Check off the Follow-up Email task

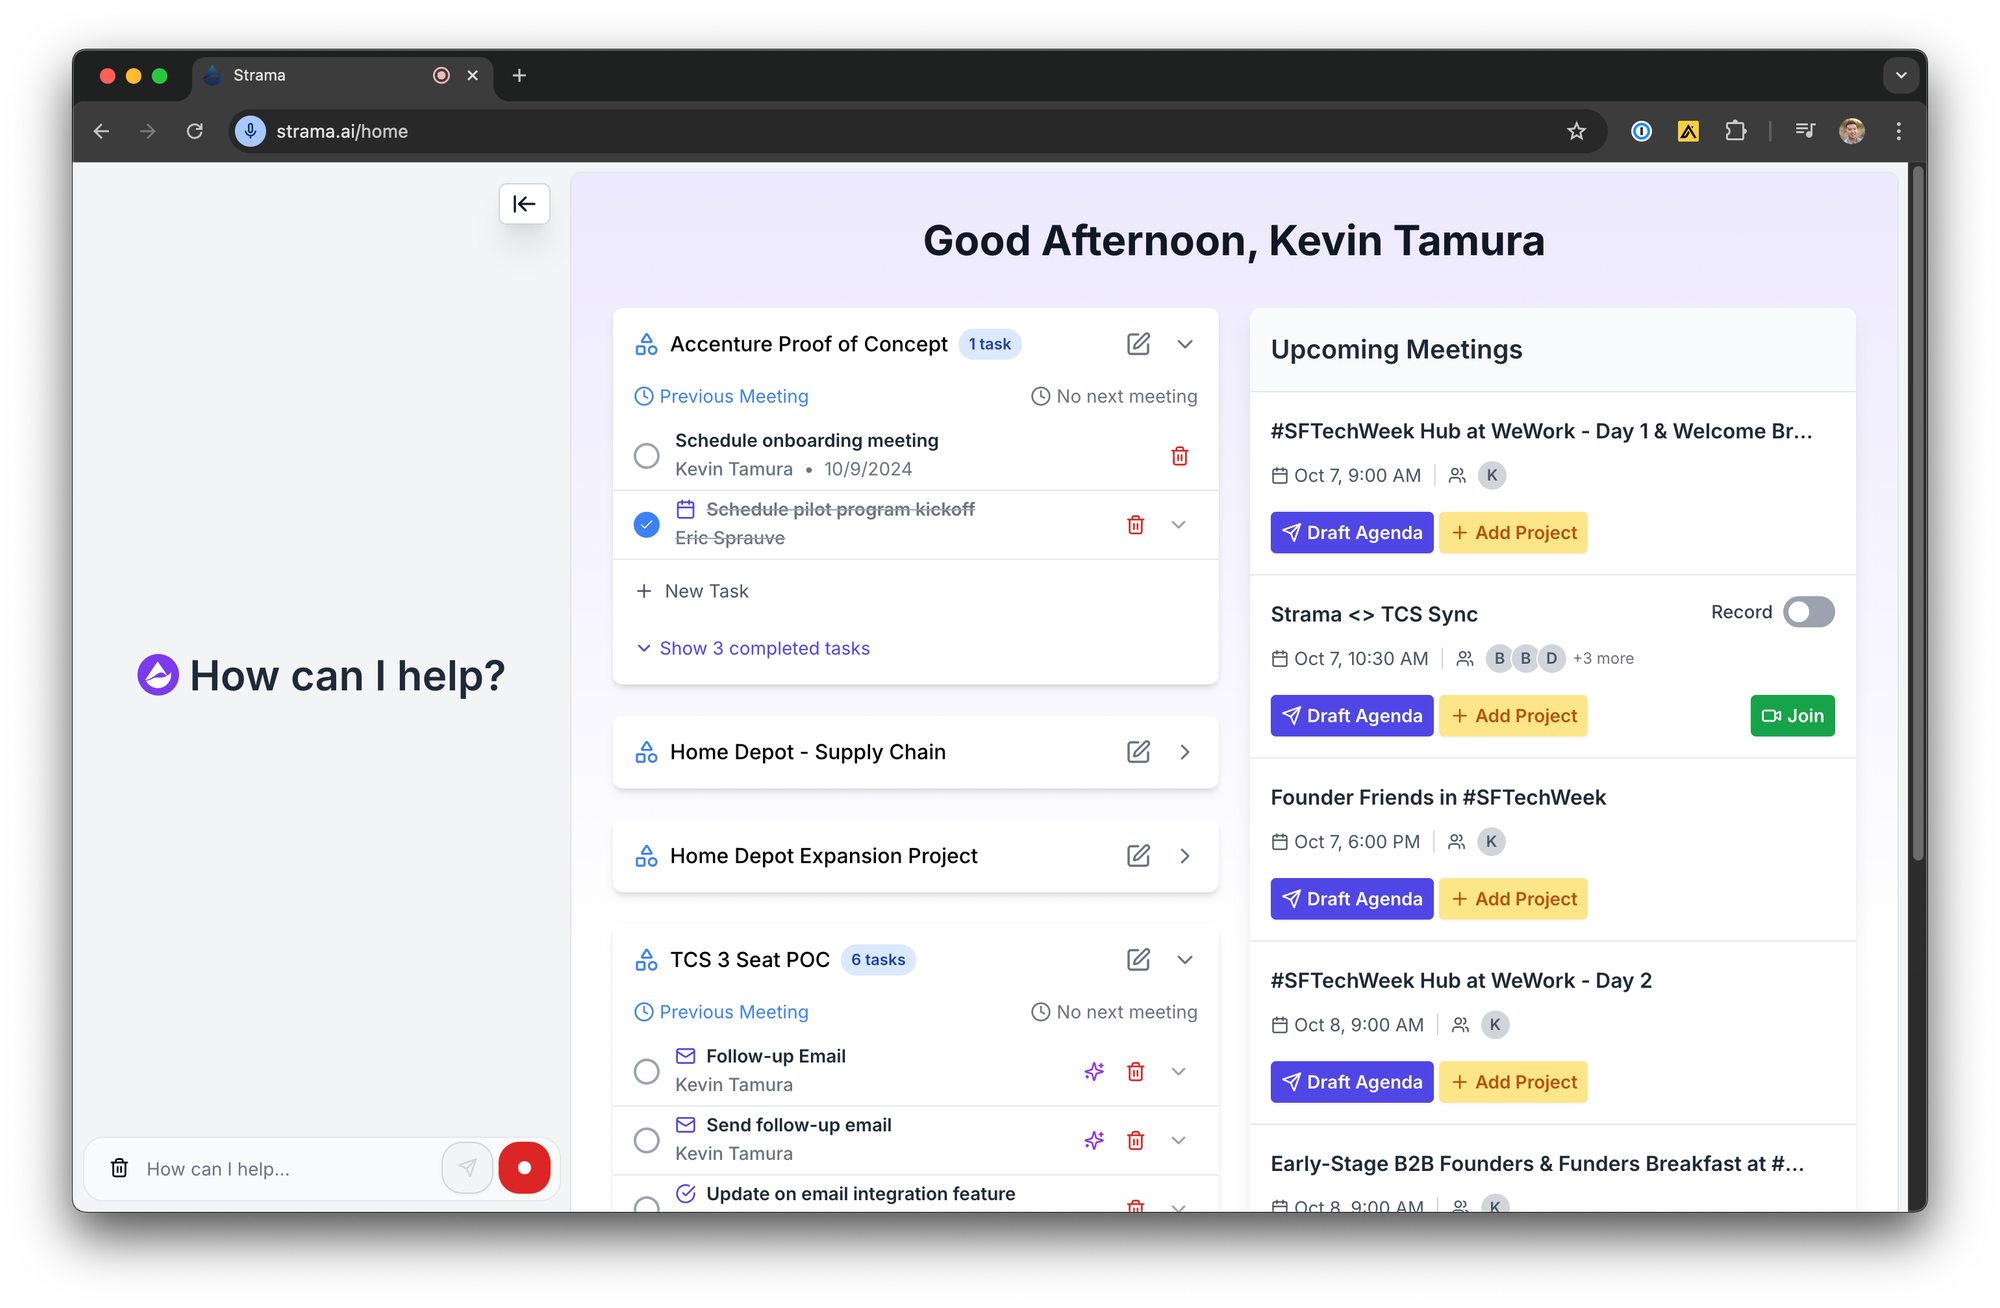click(x=647, y=1071)
